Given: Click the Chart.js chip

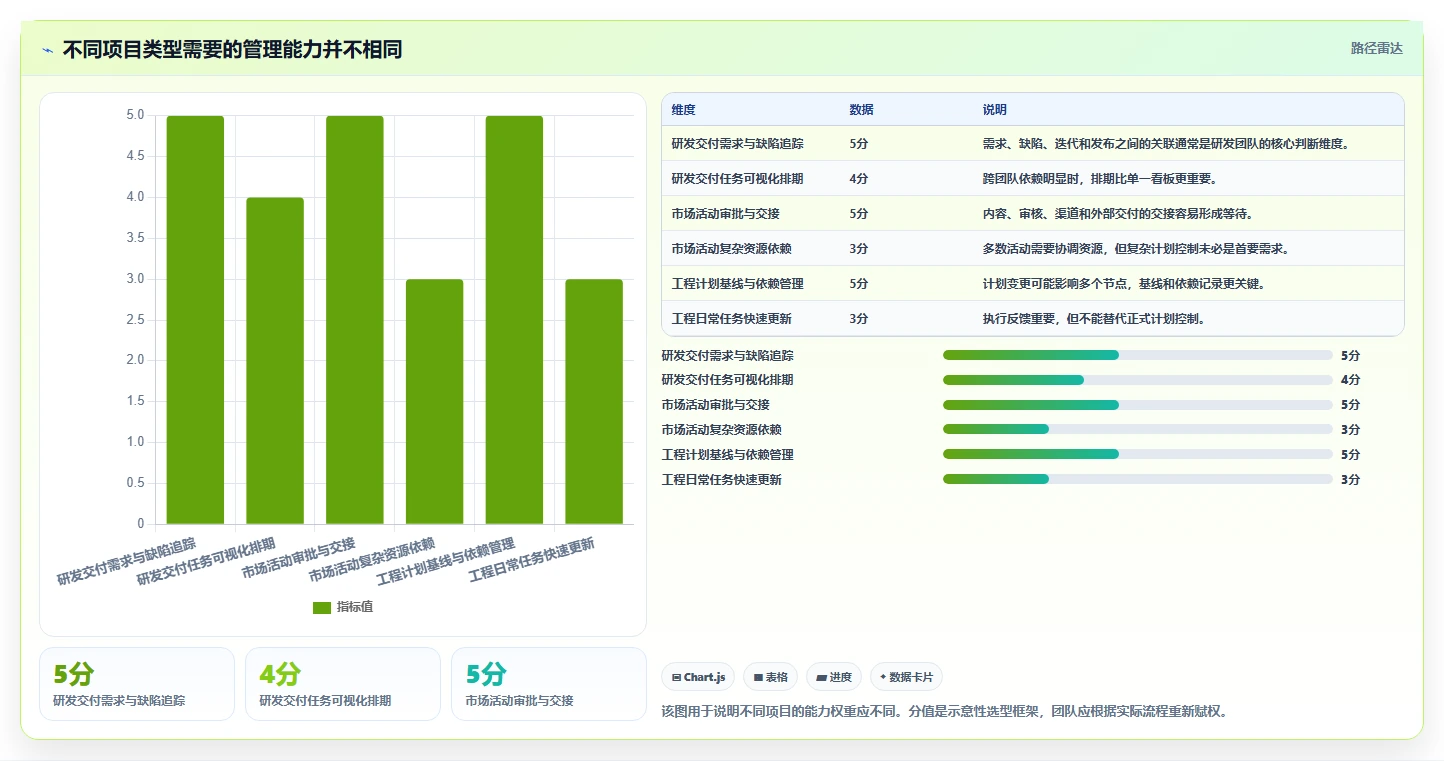Looking at the screenshot, I should [x=698, y=677].
